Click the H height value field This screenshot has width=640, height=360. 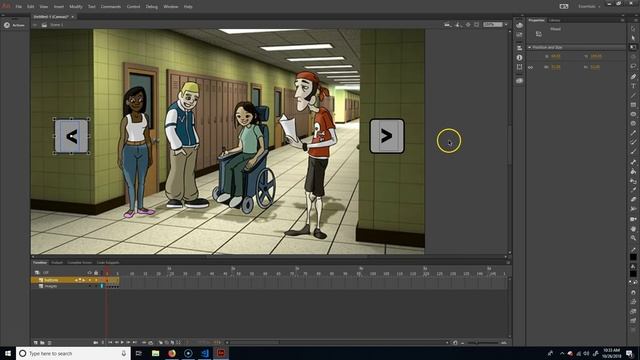point(595,67)
